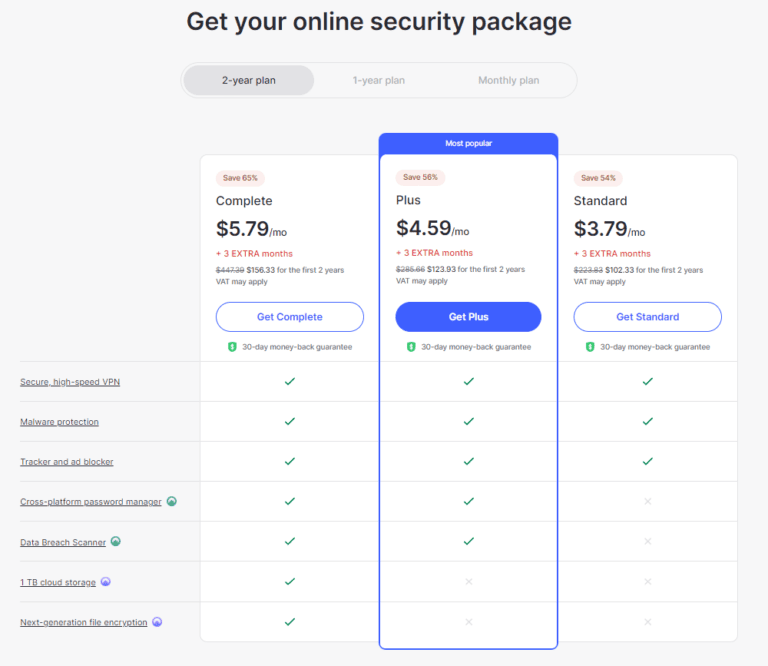Select the 2-year plan option
Image resolution: width=768 pixels, height=666 pixels.
pos(249,80)
